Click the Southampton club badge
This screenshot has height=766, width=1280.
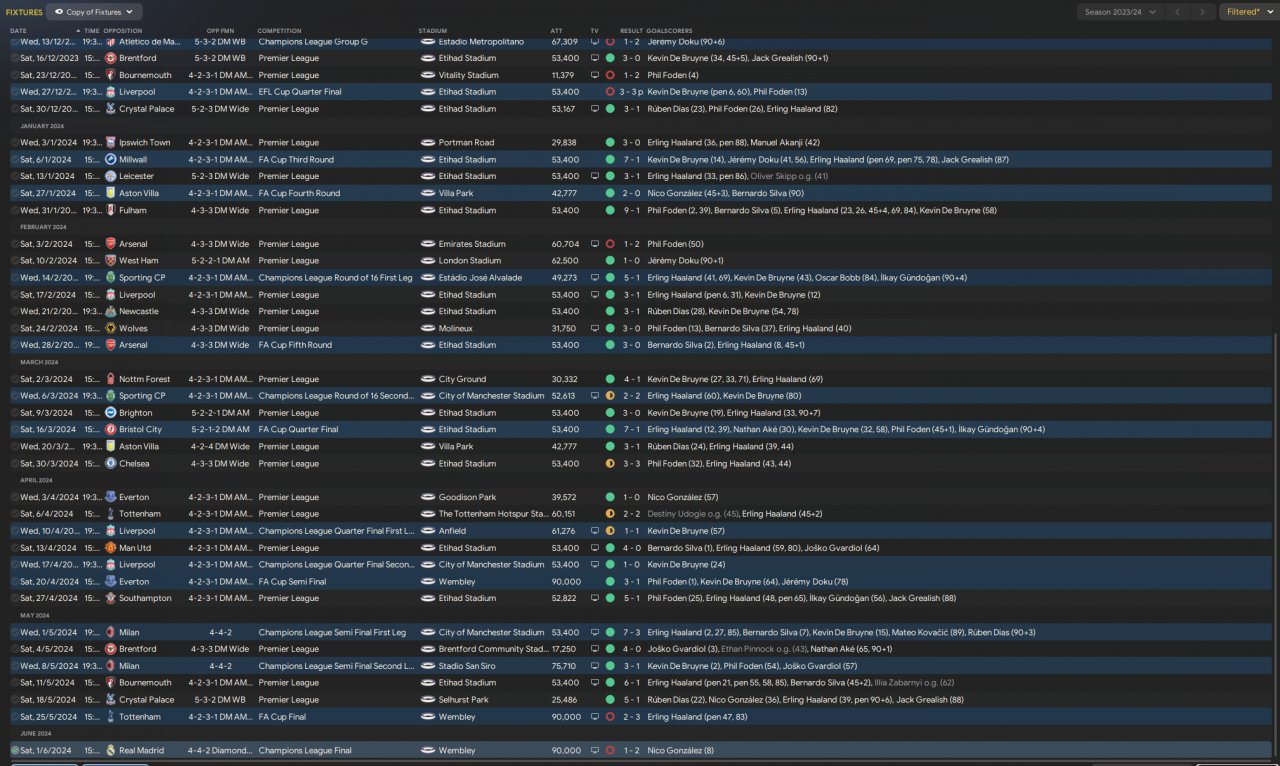pyautogui.click(x=111, y=598)
